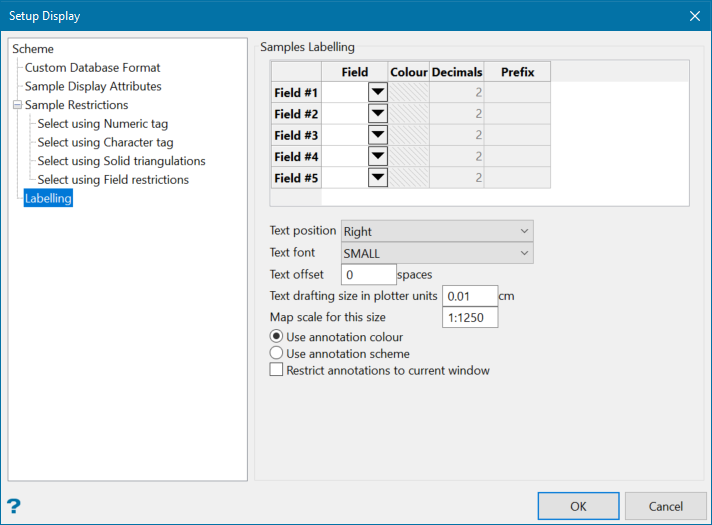
Task: Open the Field #2 dropdown arrow
Action: coord(377,114)
